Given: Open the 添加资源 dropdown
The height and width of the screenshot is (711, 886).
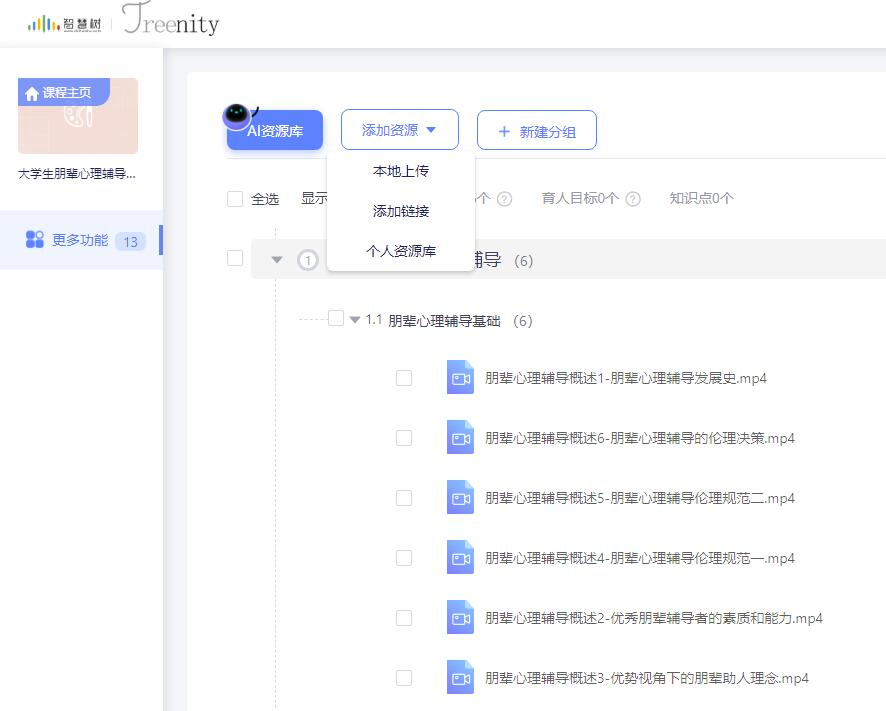Looking at the screenshot, I should pos(399,130).
